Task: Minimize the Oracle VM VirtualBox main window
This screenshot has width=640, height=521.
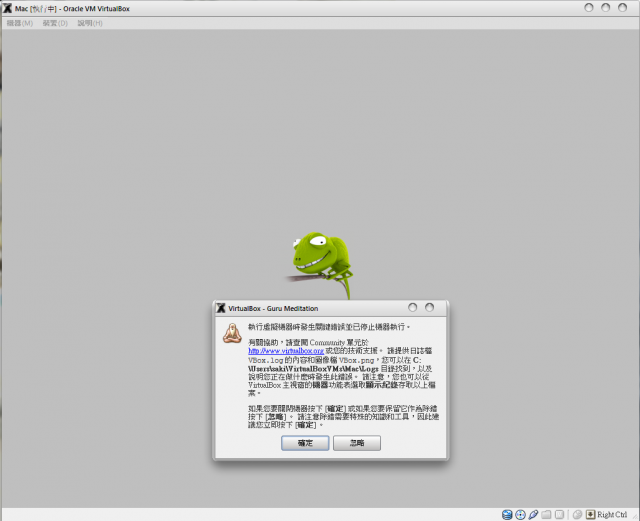Action: pos(589,8)
